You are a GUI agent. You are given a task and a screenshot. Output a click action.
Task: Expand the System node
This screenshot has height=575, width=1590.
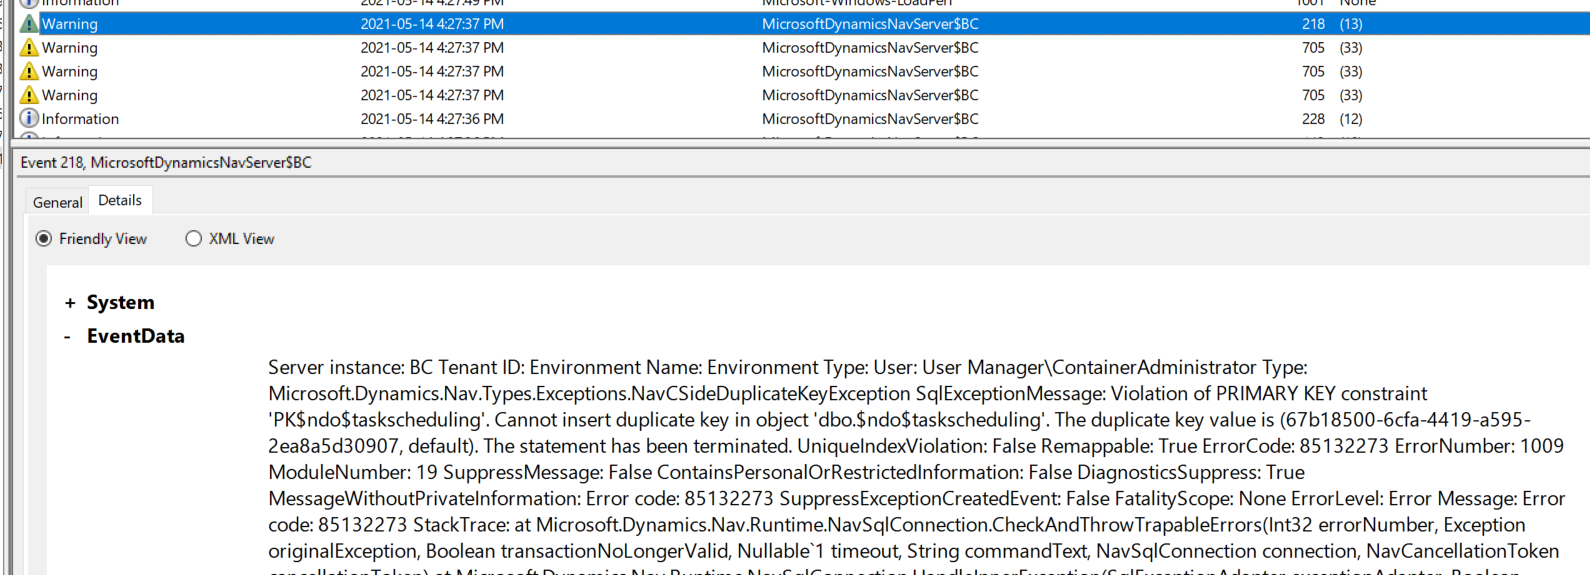point(70,303)
